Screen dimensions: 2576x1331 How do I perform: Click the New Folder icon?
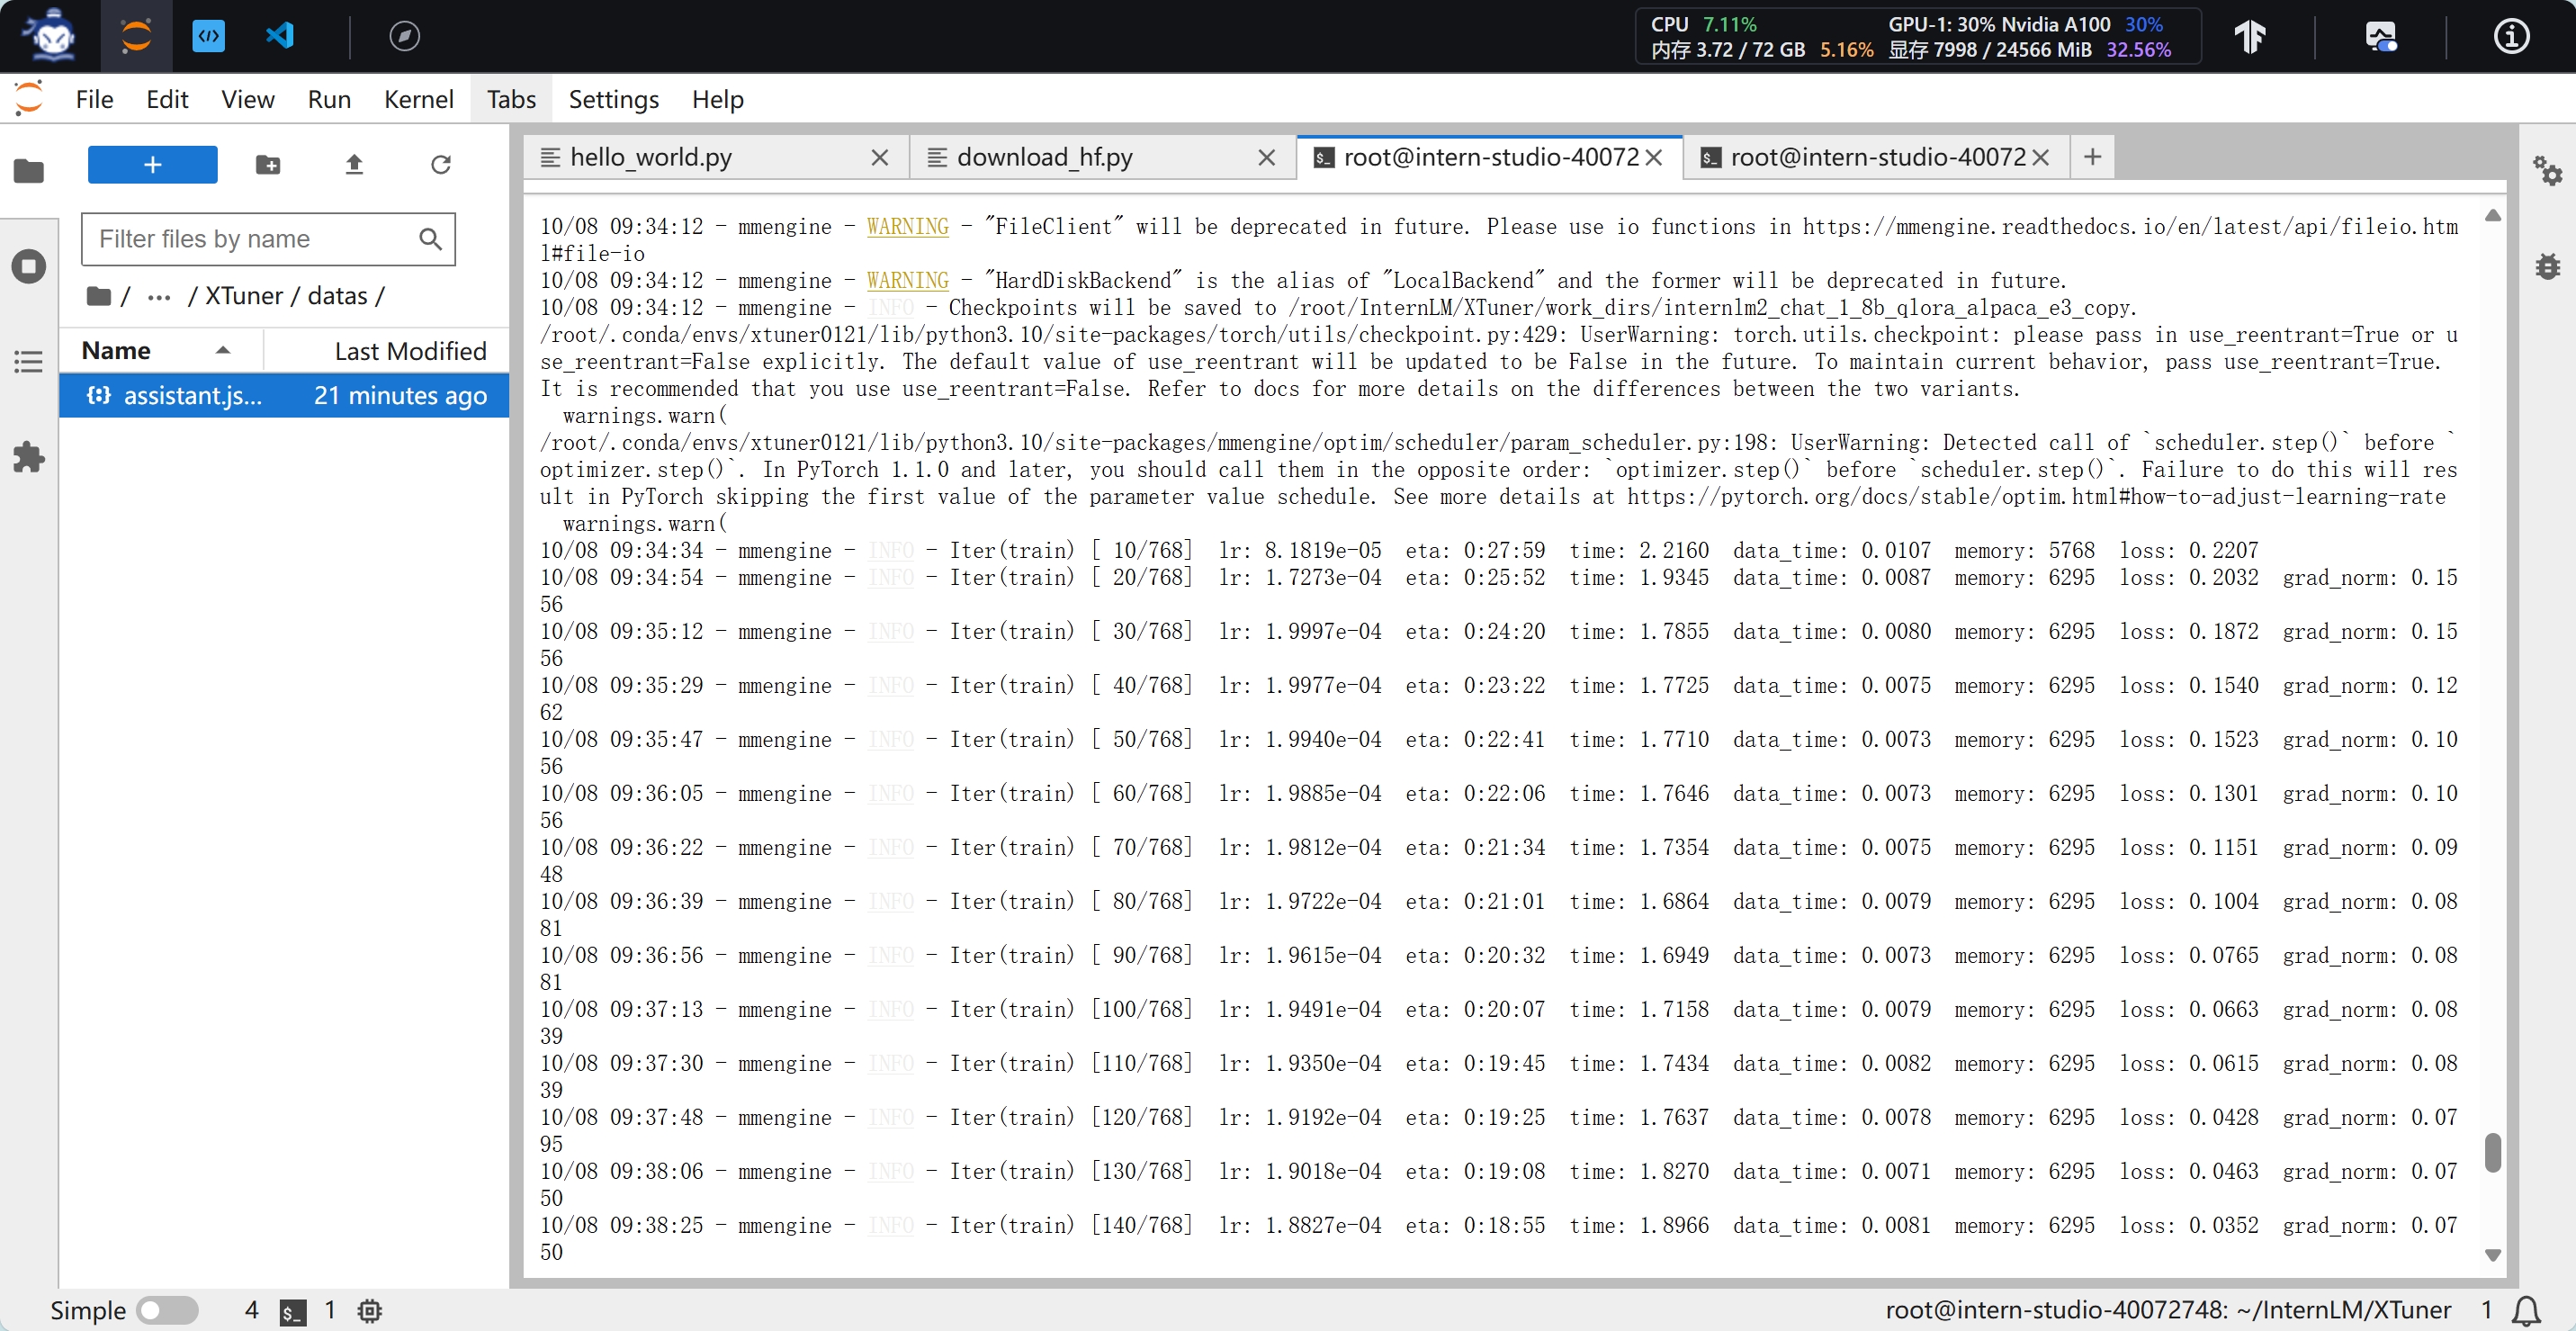click(x=267, y=164)
